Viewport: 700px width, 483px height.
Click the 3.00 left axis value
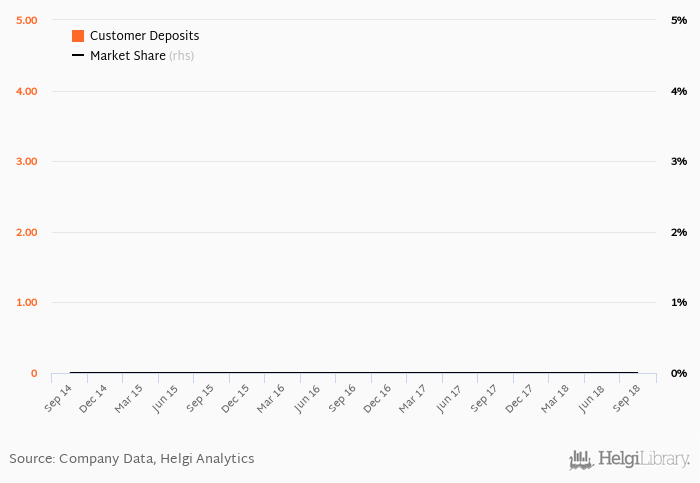[x=27, y=162]
